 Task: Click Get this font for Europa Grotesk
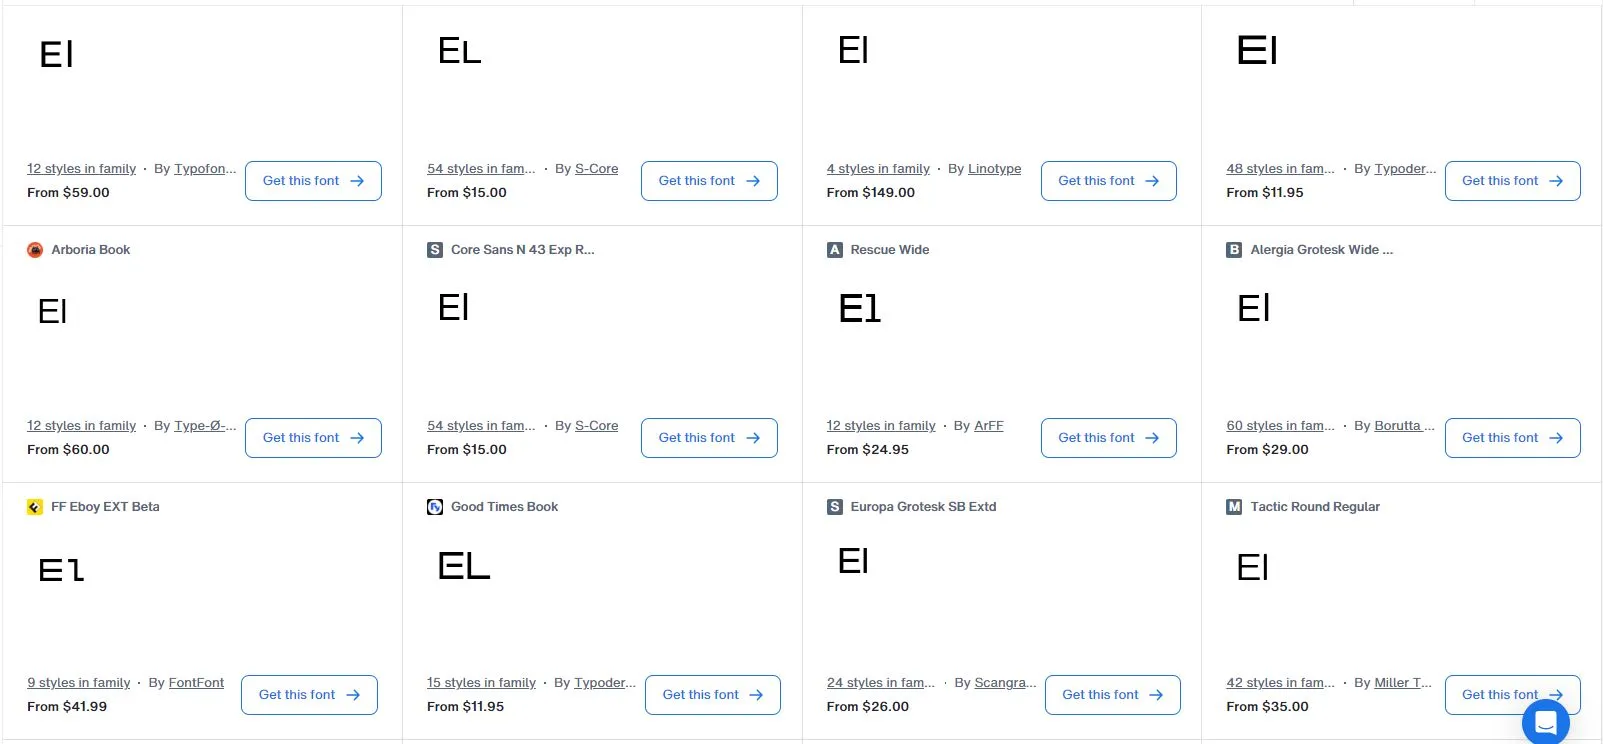coord(1112,695)
